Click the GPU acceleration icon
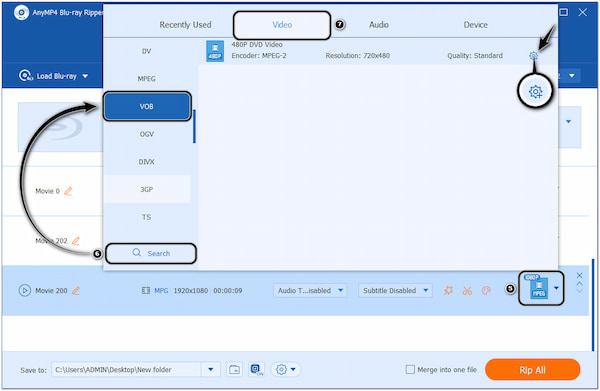The height and width of the screenshot is (391, 600). (256, 370)
